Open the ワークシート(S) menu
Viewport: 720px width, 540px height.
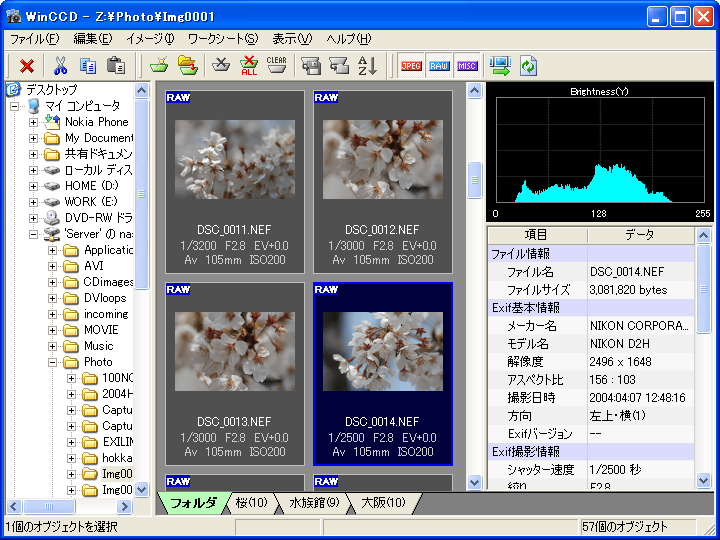tap(223, 39)
